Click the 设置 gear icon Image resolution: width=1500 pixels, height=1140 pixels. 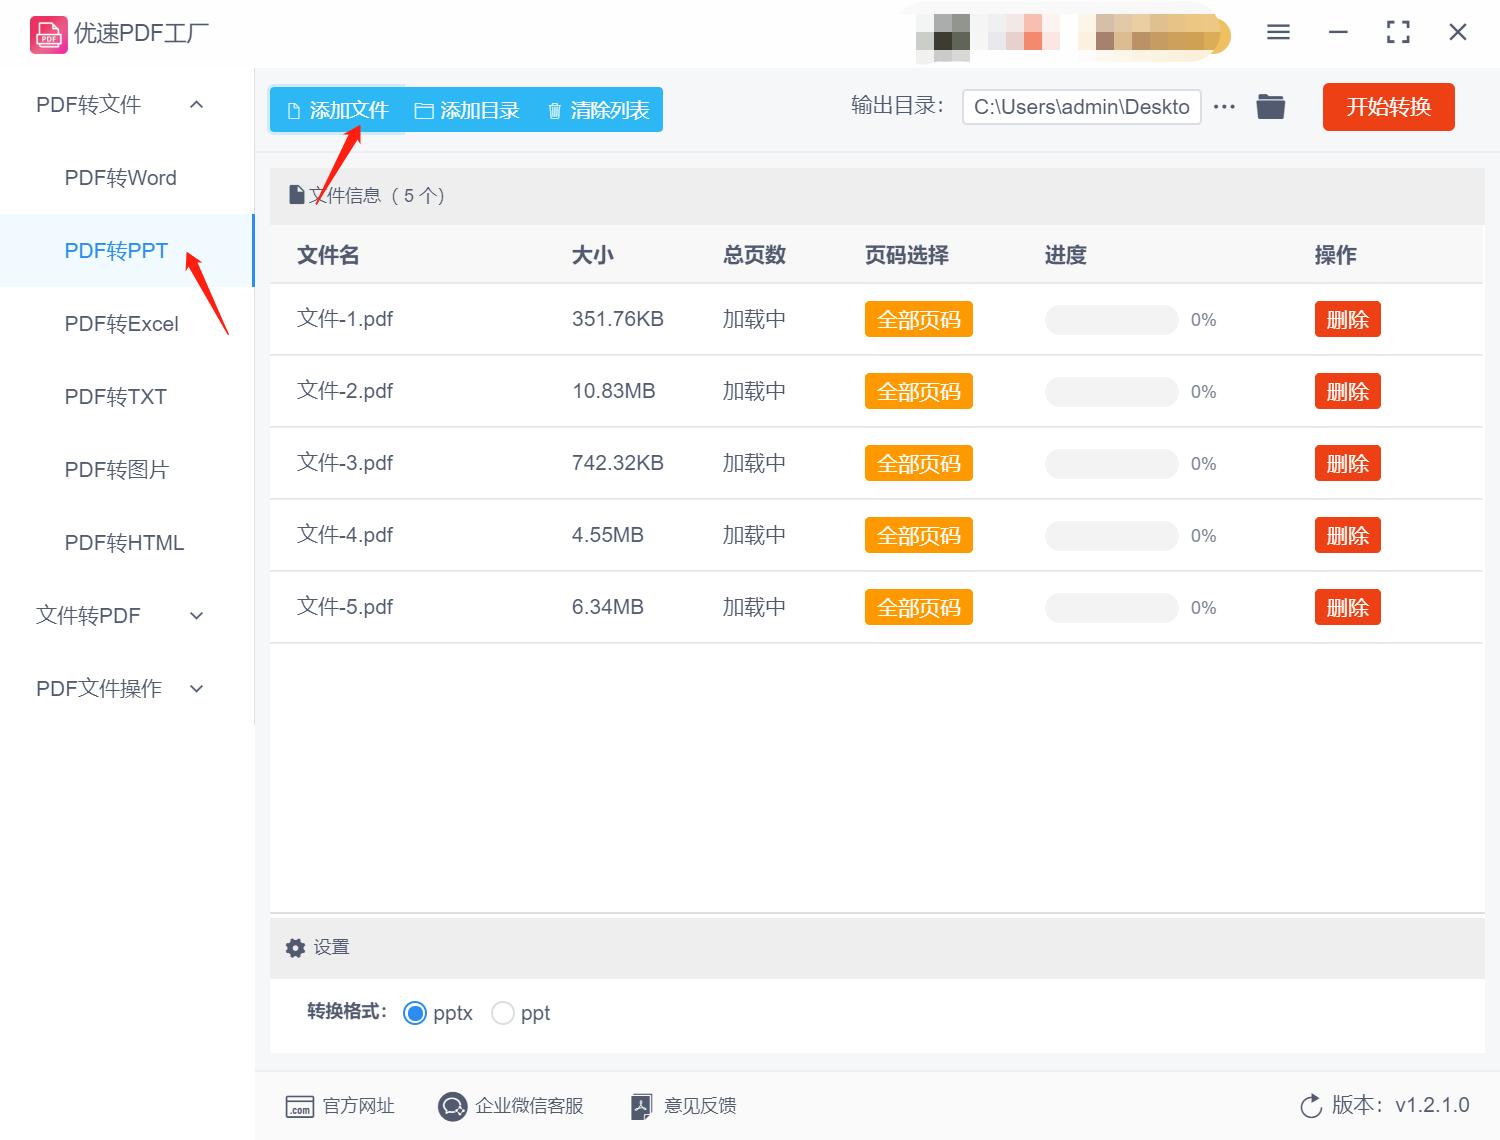click(295, 947)
